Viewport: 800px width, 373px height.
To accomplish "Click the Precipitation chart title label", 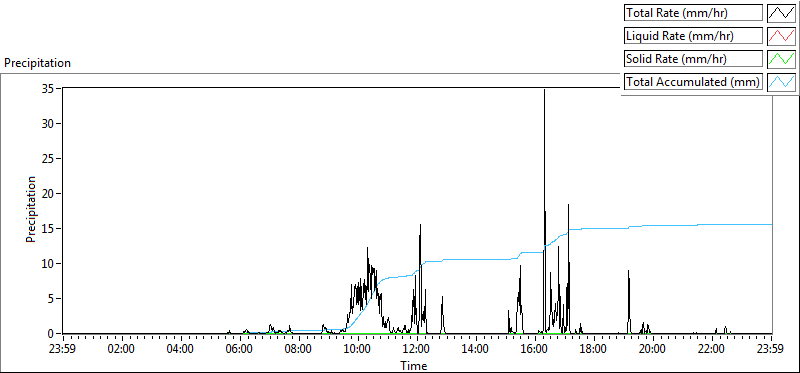I will point(37,63).
